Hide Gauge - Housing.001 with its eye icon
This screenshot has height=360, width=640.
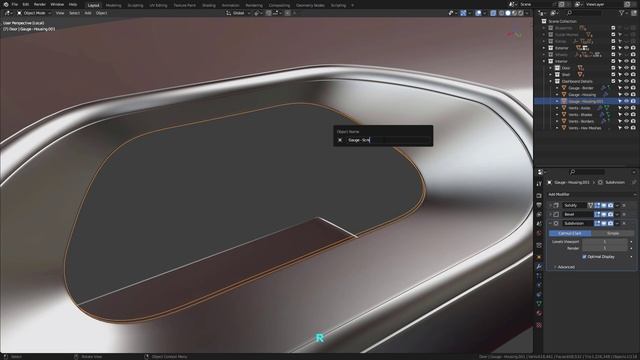click(627, 101)
